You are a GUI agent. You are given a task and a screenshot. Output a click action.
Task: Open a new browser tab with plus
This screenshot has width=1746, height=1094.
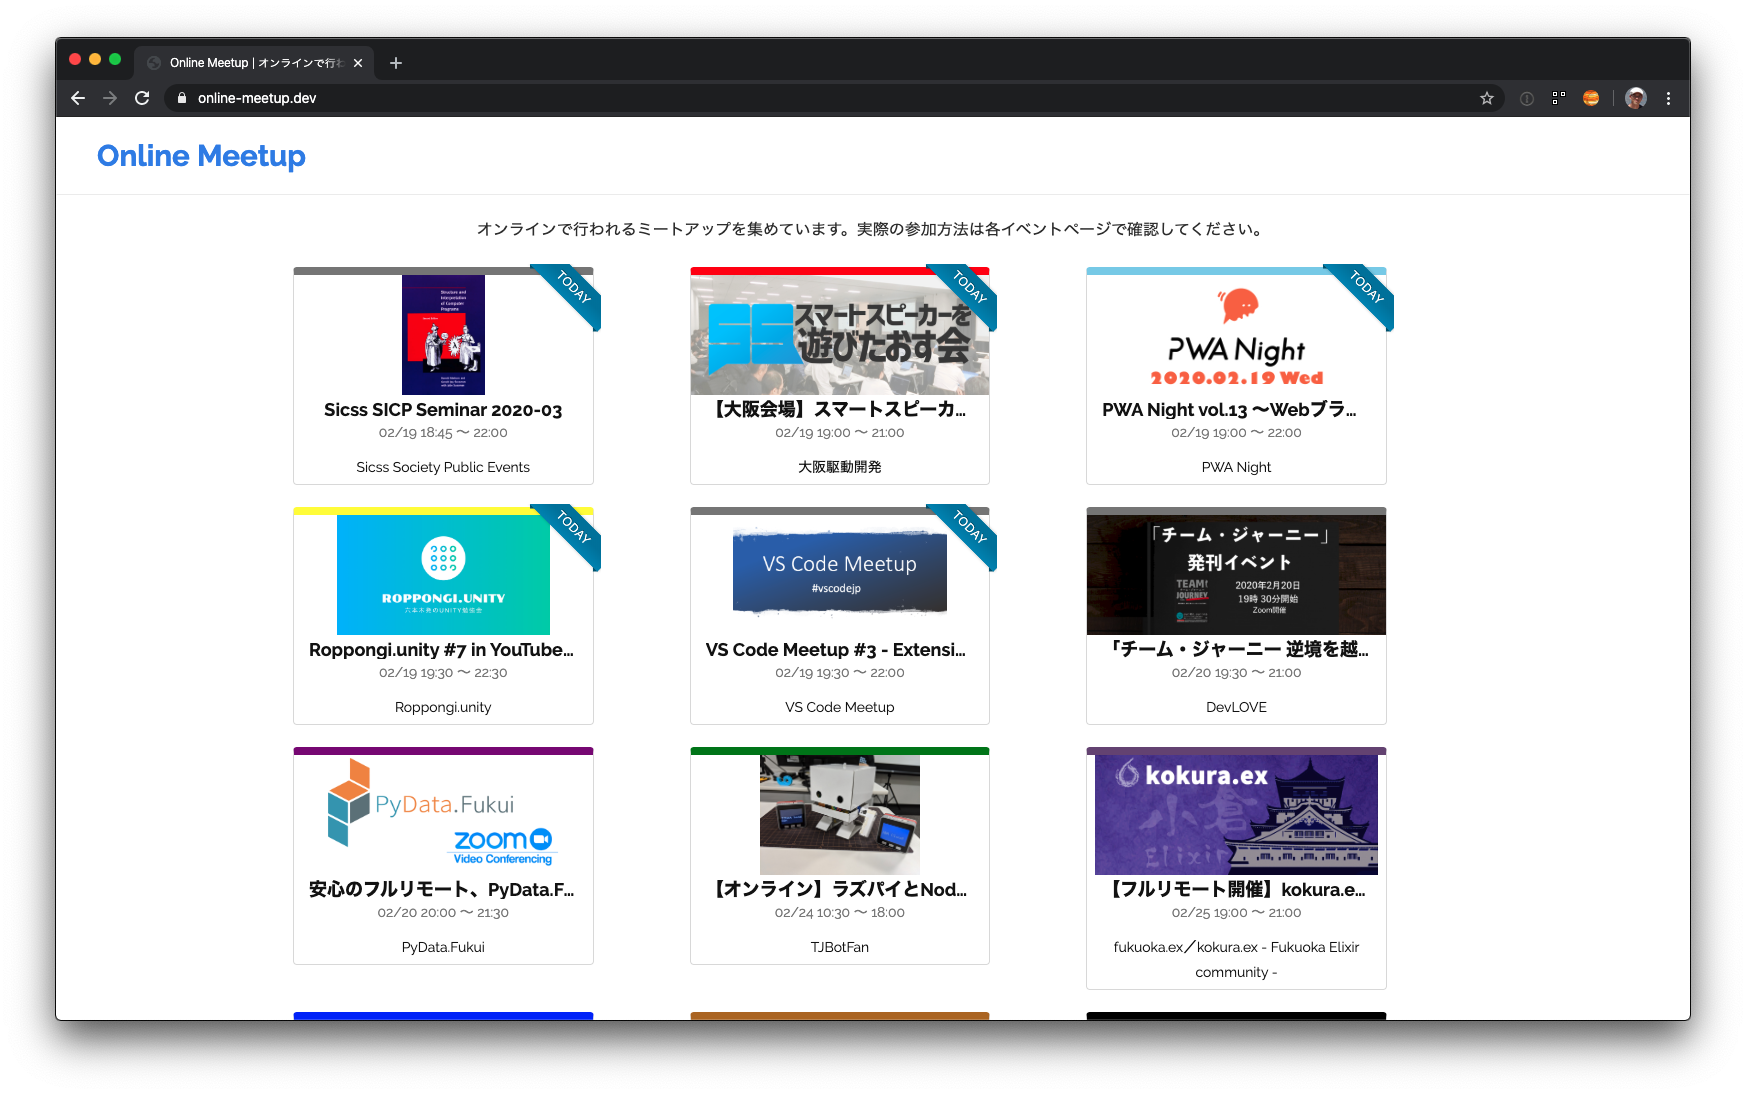(396, 63)
